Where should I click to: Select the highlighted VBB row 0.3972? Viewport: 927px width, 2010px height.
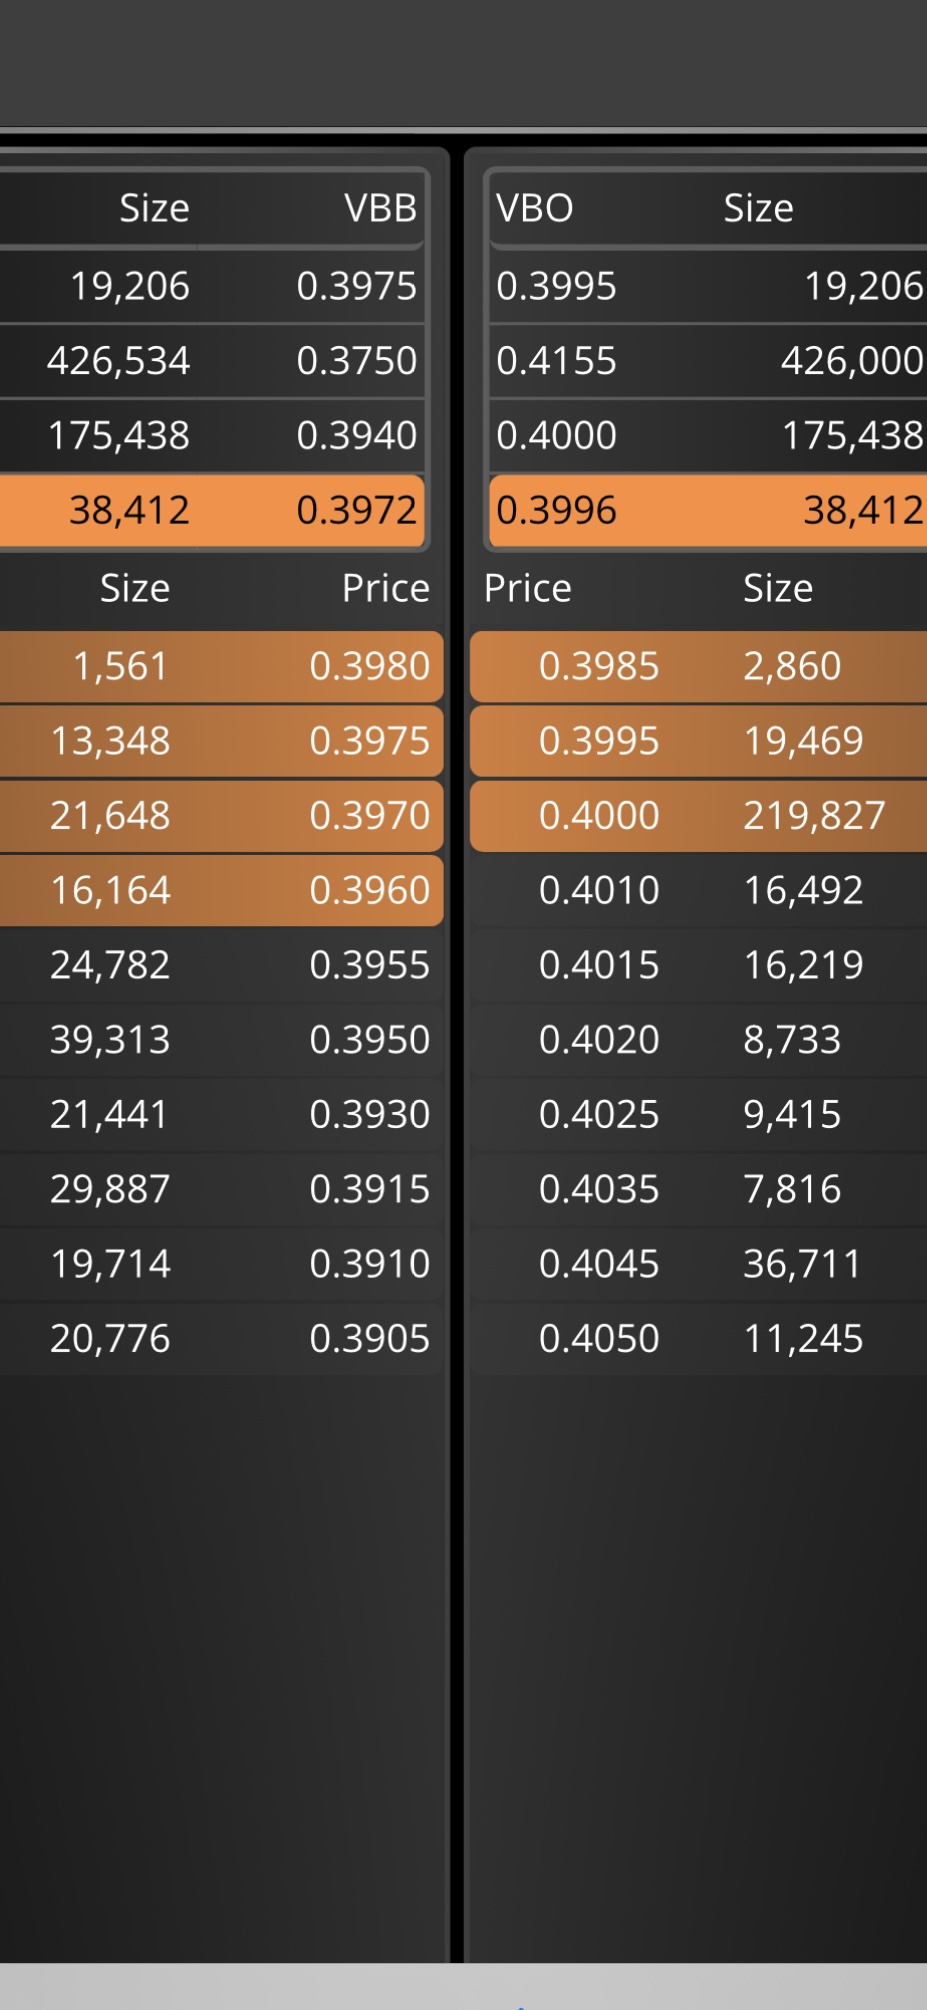click(x=212, y=511)
